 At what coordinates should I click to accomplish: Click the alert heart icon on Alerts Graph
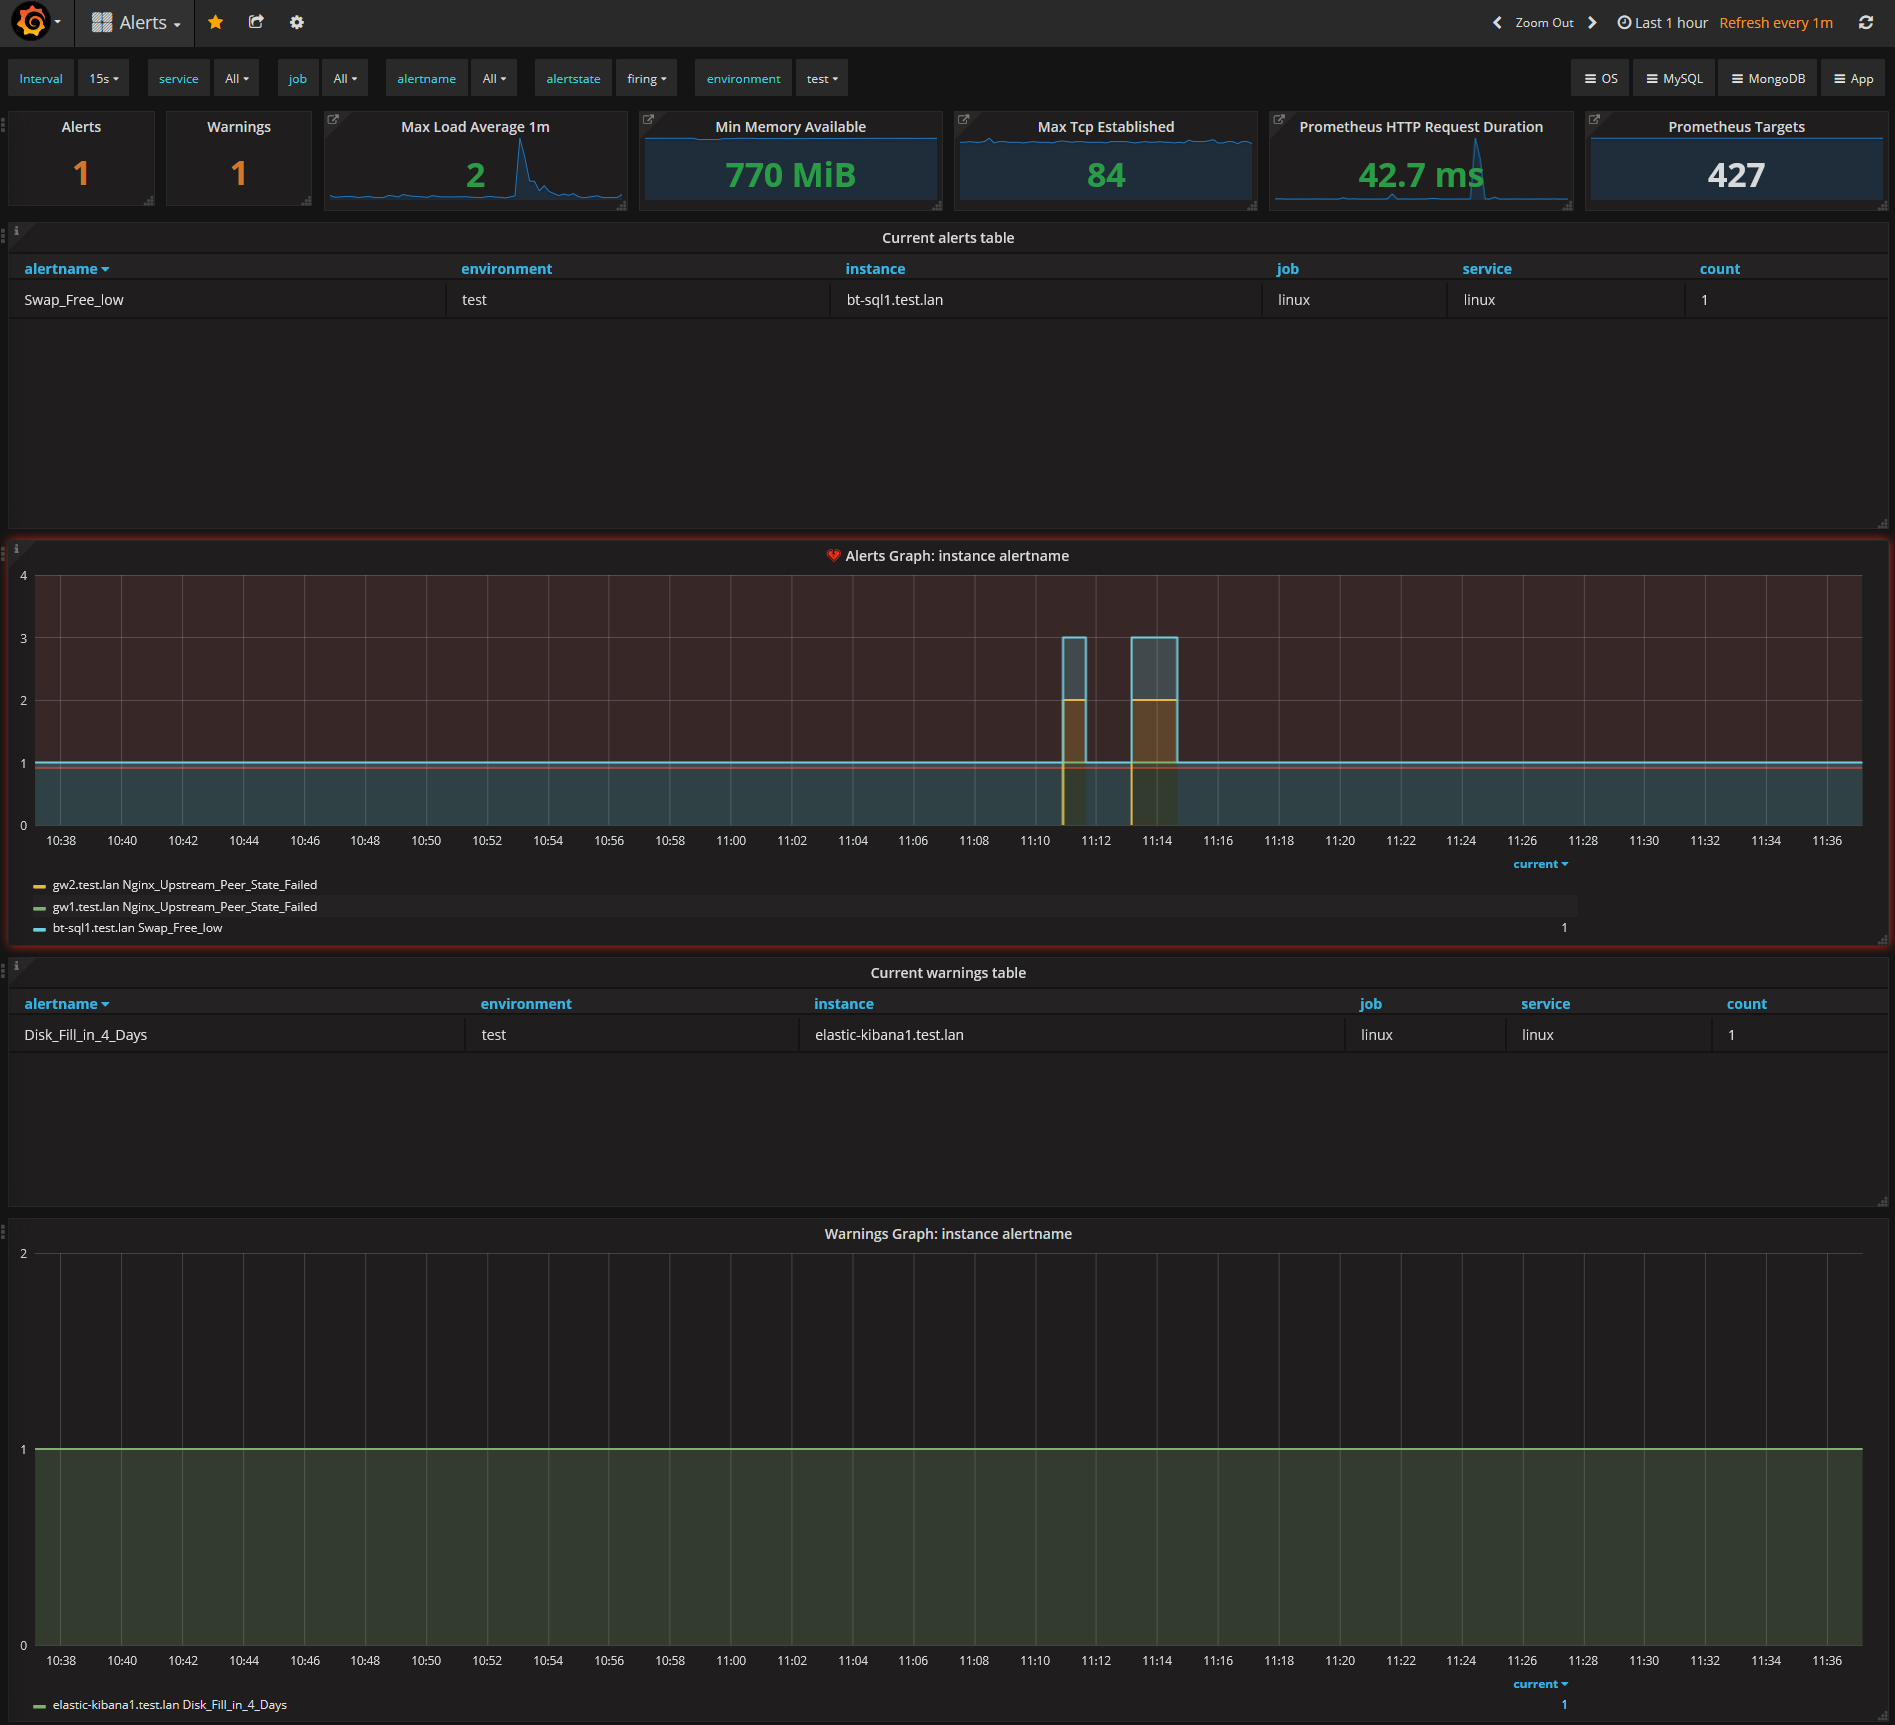[833, 556]
